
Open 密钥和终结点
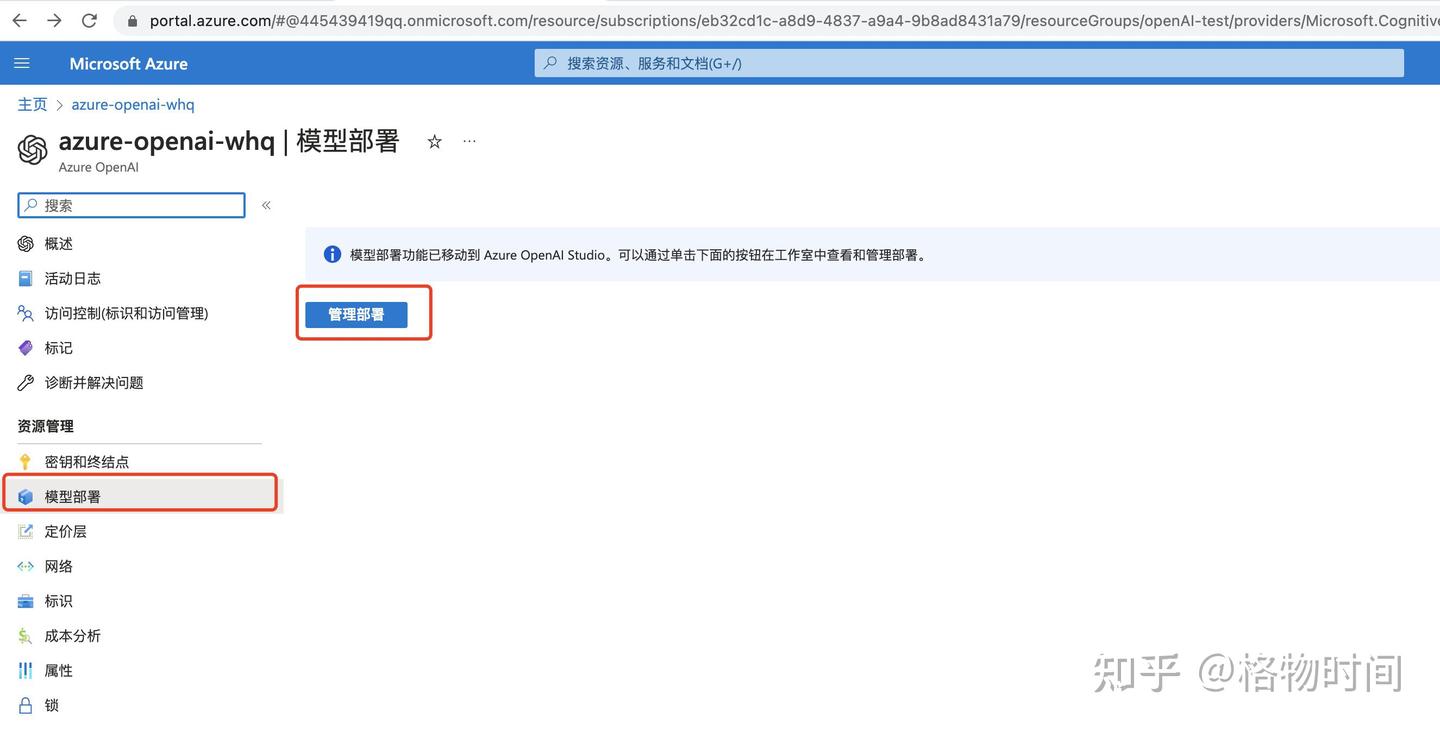click(86, 461)
